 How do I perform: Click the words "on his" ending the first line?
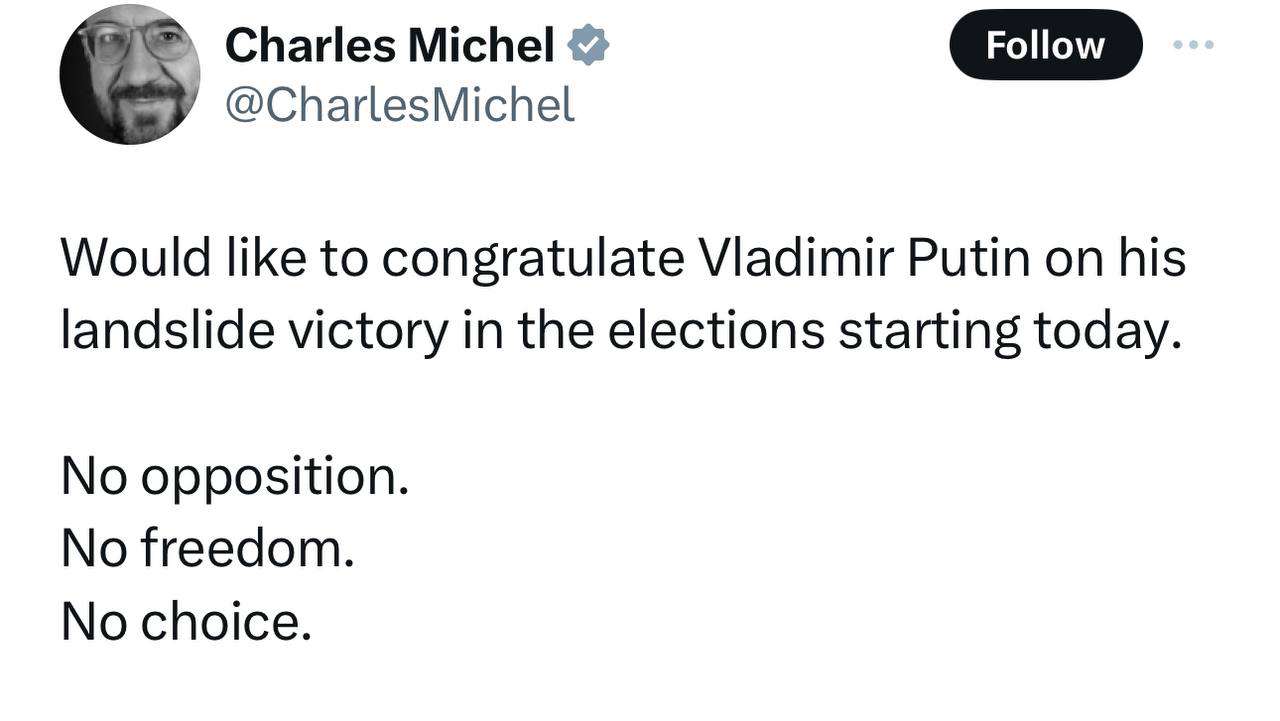[x=1115, y=258]
